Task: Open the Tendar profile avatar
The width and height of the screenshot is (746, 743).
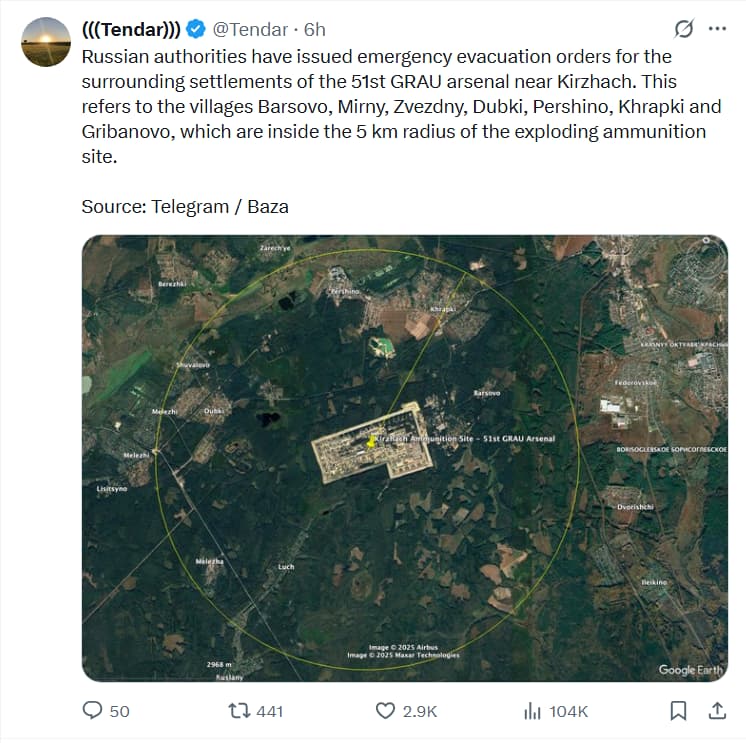Action: tap(46, 42)
